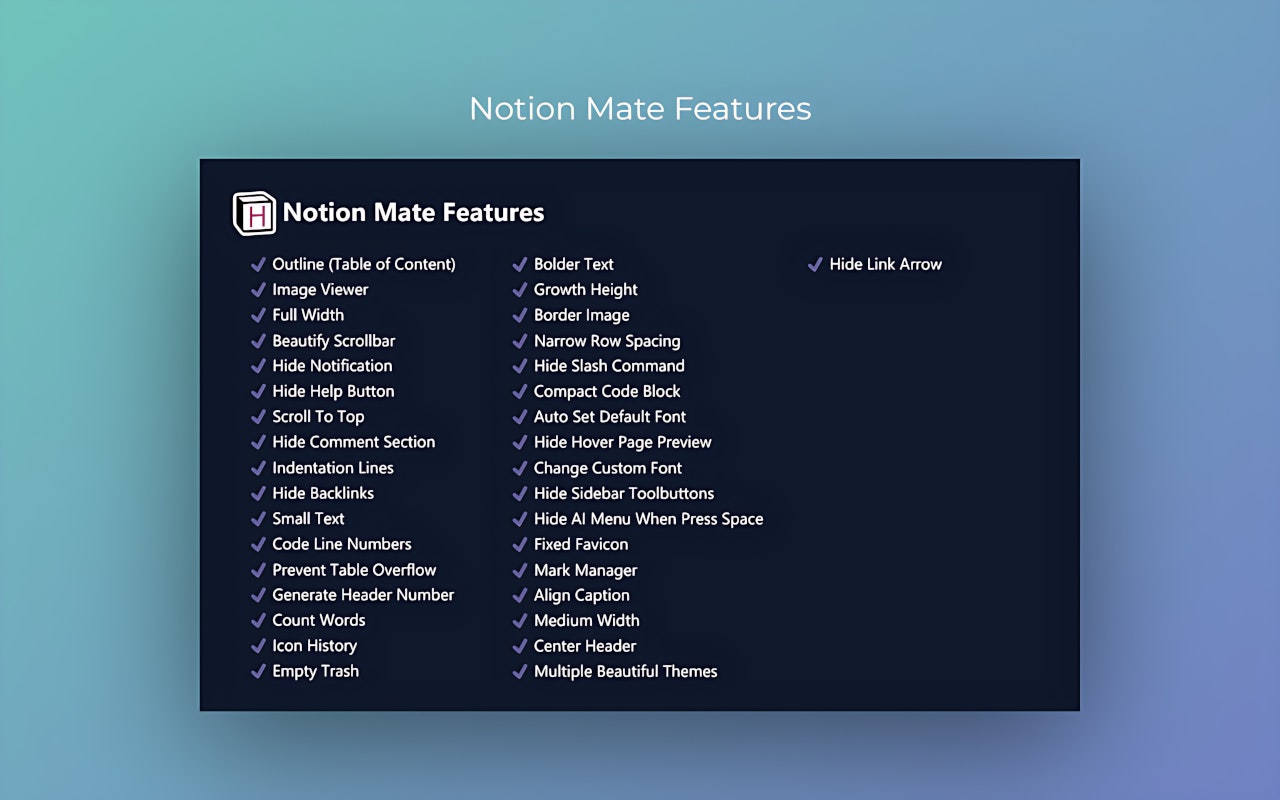Click Hide AI Menu When Press Space

[x=648, y=518]
